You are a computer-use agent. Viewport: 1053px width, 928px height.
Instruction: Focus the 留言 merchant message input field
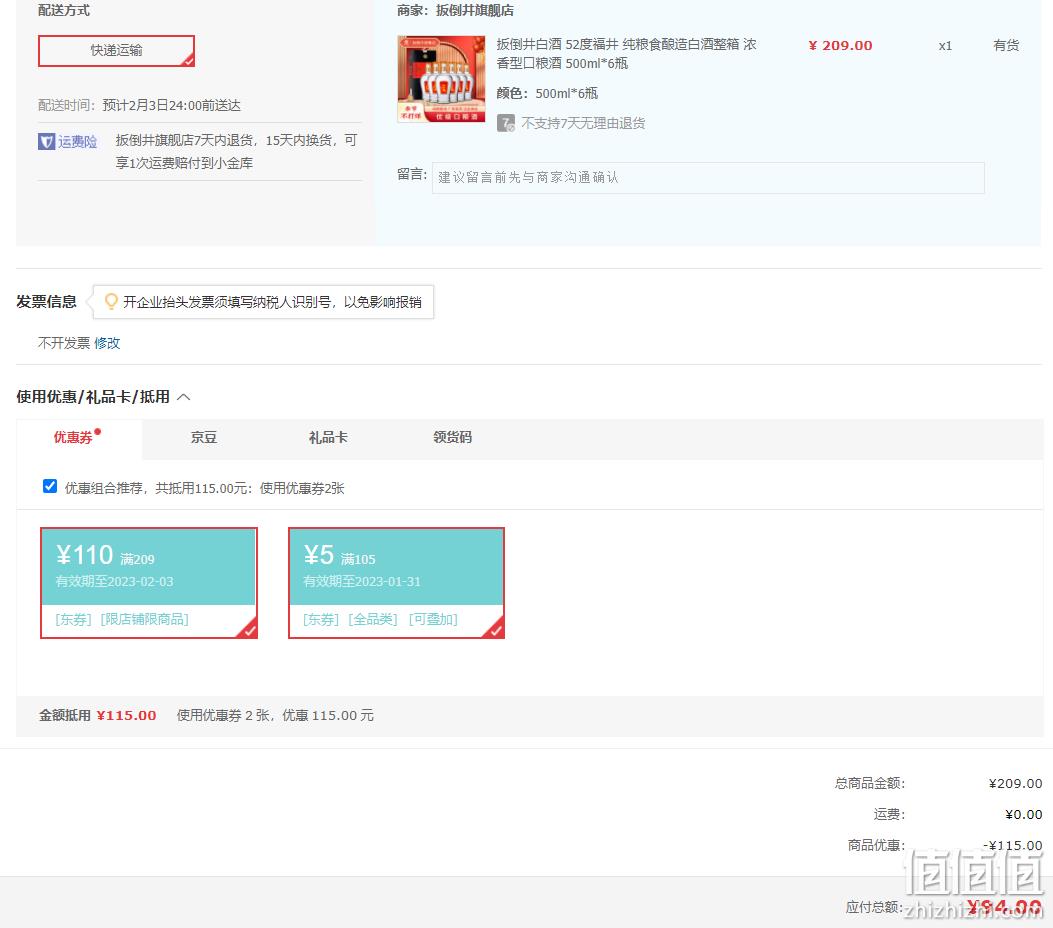click(708, 178)
